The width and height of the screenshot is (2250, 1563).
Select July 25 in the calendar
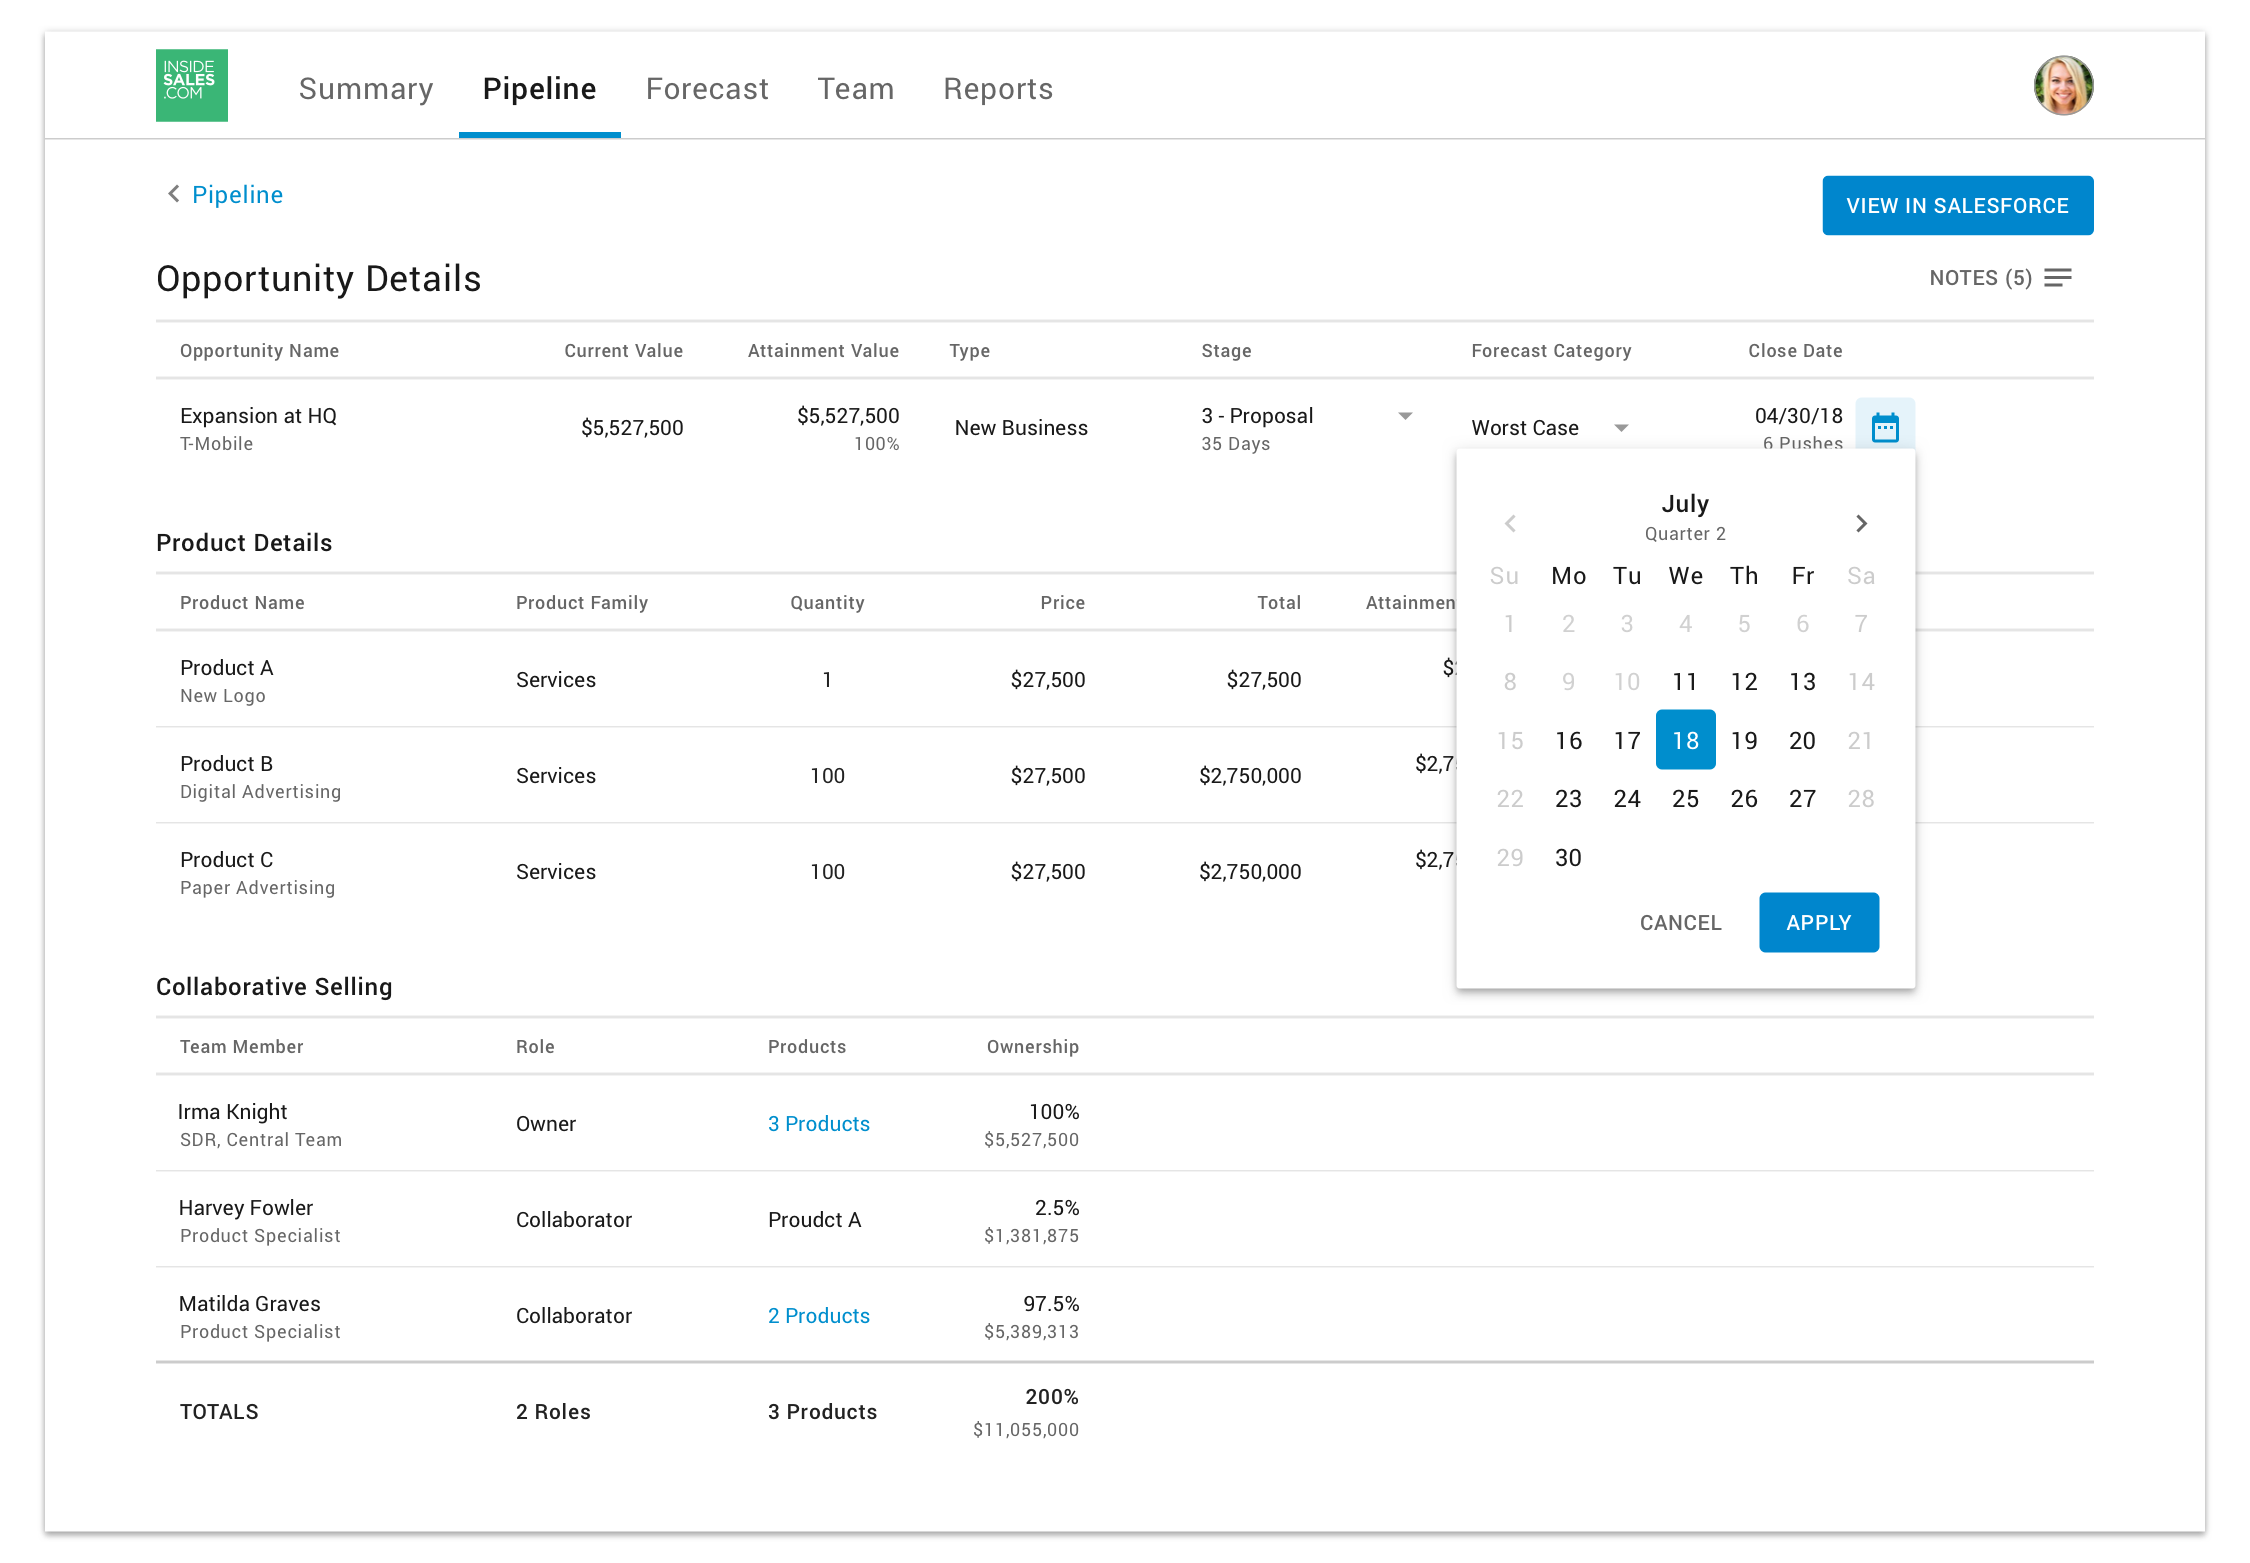pyautogui.click(x=1685, y=799)
